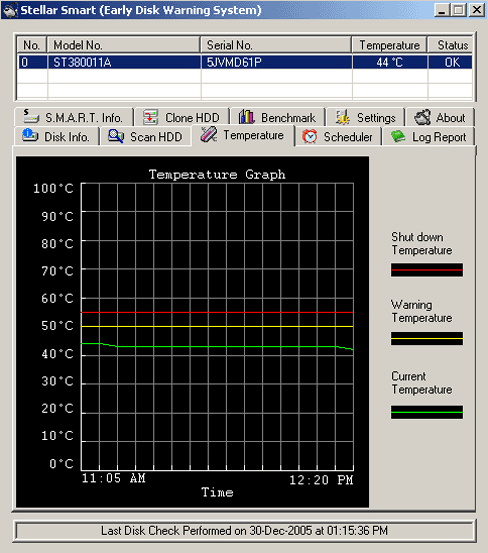Viewport: 488px width, 553px height.
Task: Click the Log Report green book icon
Action: 398,136
